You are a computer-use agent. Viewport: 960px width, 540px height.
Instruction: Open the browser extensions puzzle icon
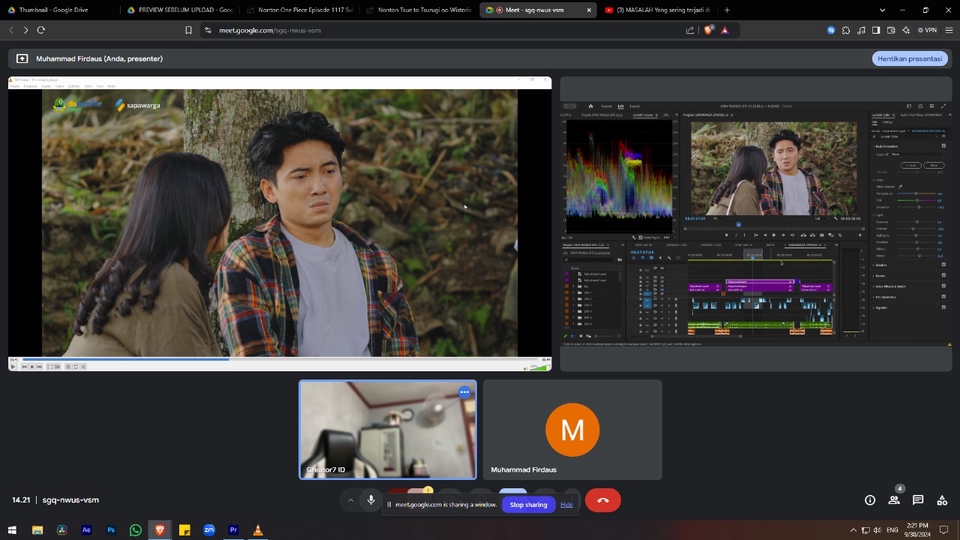coord(846,30)
